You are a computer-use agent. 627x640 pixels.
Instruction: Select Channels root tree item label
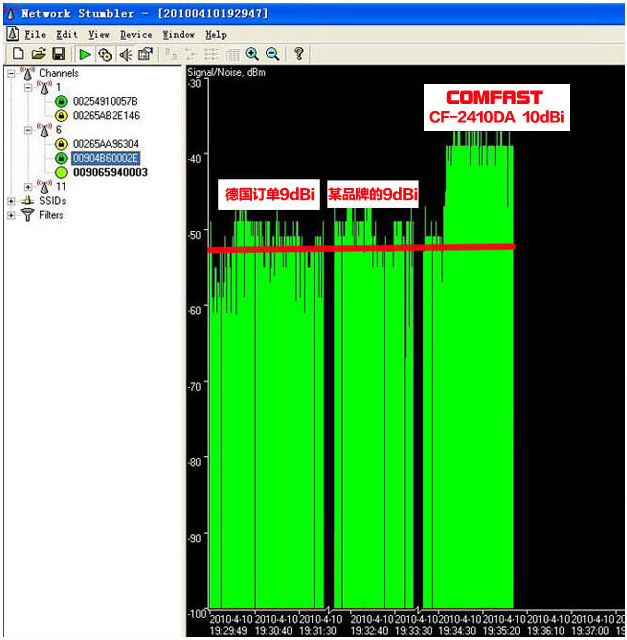[x=59, y=73]
